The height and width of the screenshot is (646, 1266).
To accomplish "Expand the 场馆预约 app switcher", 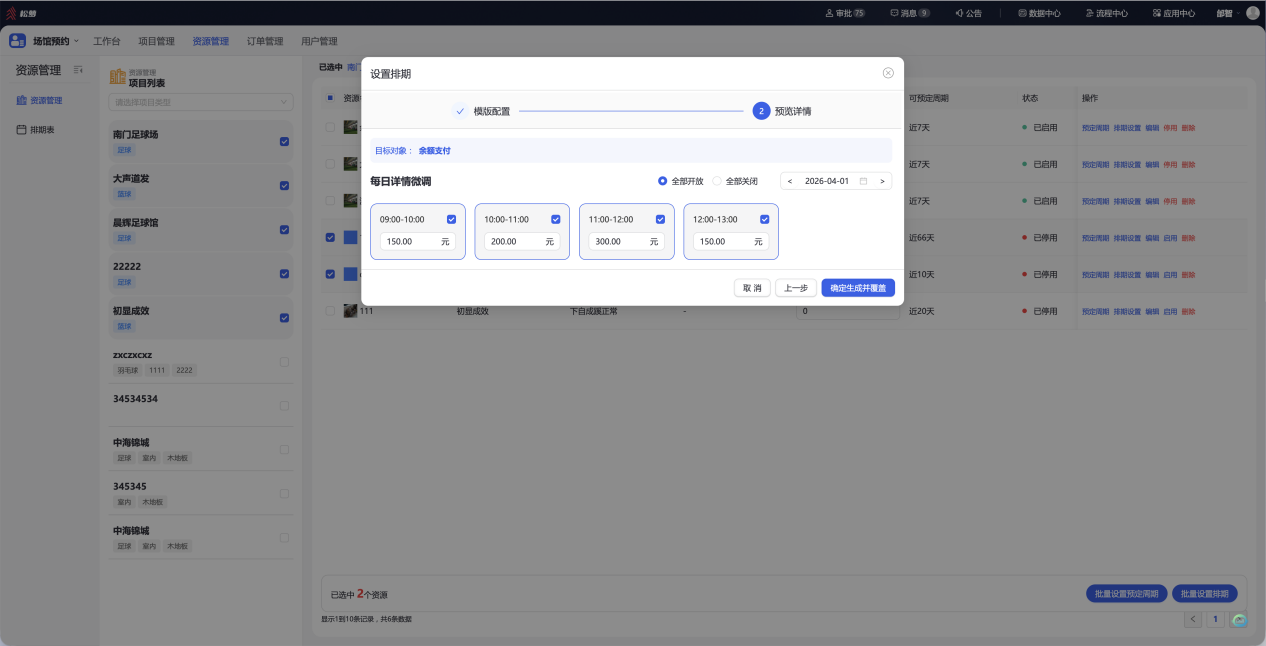I will point(45,41).
